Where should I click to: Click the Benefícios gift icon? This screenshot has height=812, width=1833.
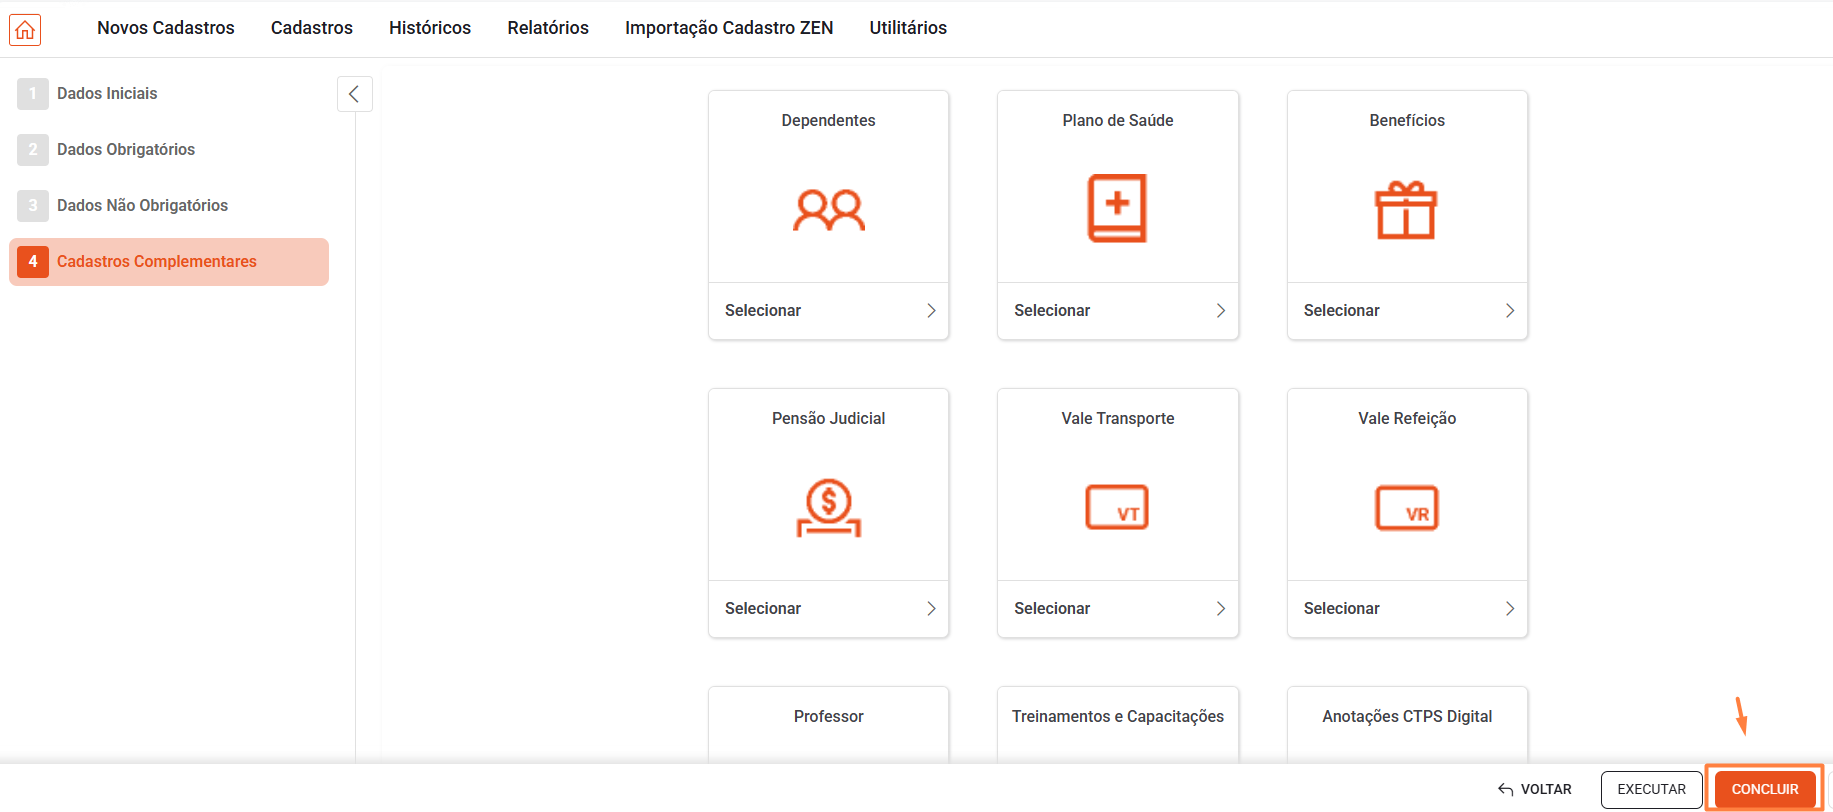point(1406,210)
